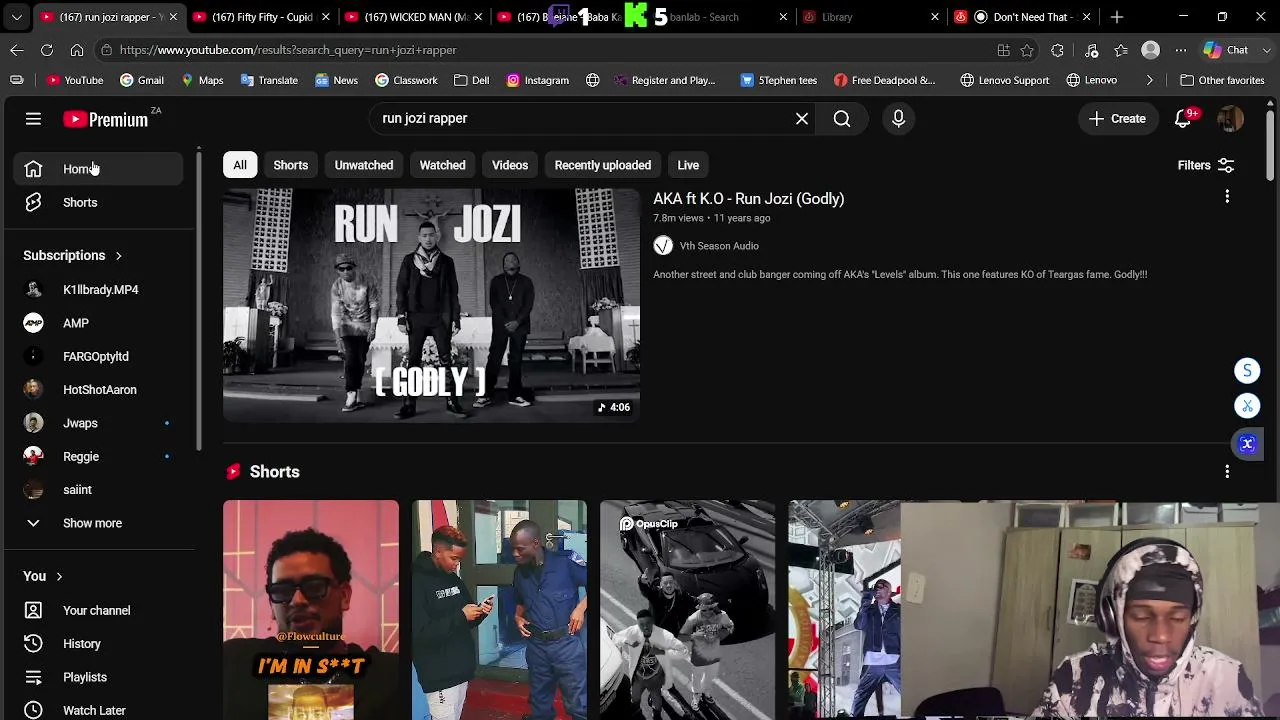
Task: Open Playlists in the sidebar
Action: pos(98,677)
